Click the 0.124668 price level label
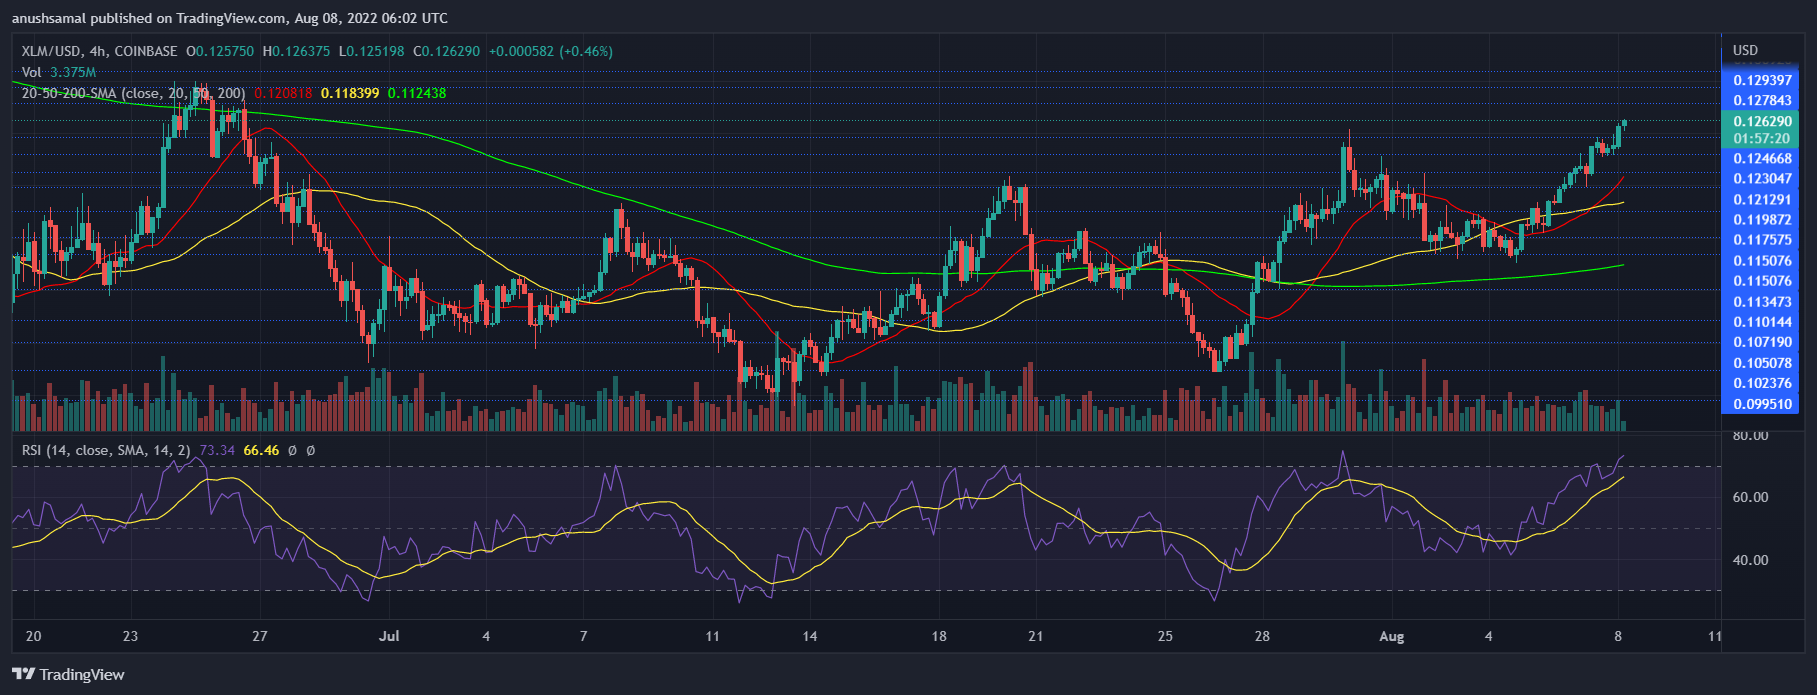Screen dimensions: 1817x695 [1763, 158]
